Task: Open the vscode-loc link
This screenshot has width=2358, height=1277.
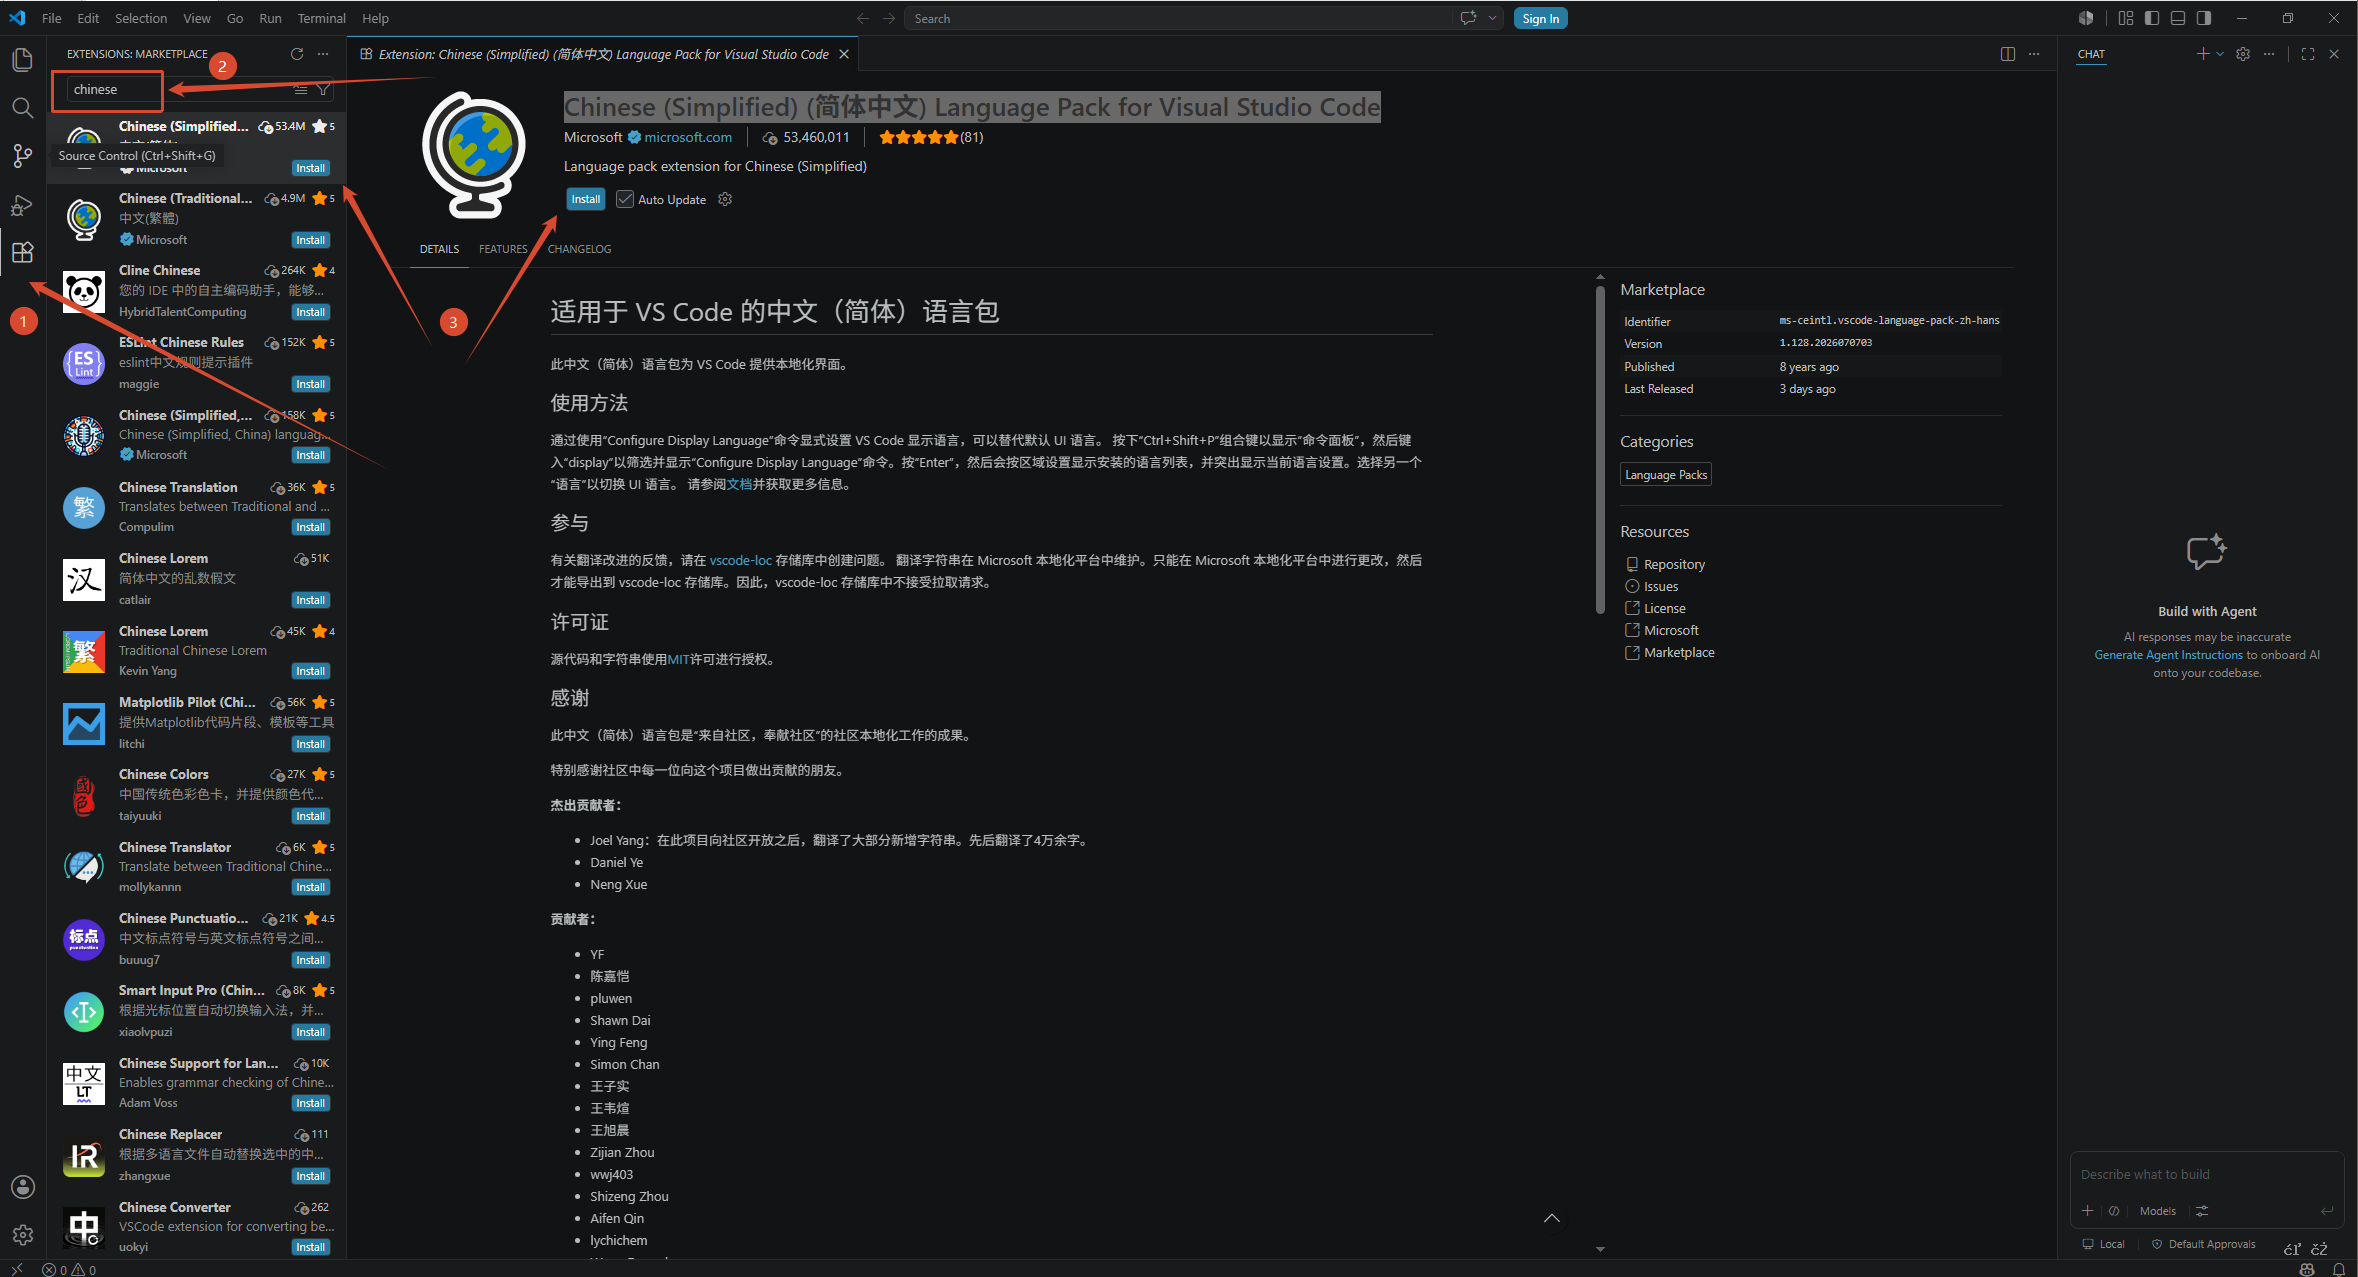Action: click(x=740, y=560)
